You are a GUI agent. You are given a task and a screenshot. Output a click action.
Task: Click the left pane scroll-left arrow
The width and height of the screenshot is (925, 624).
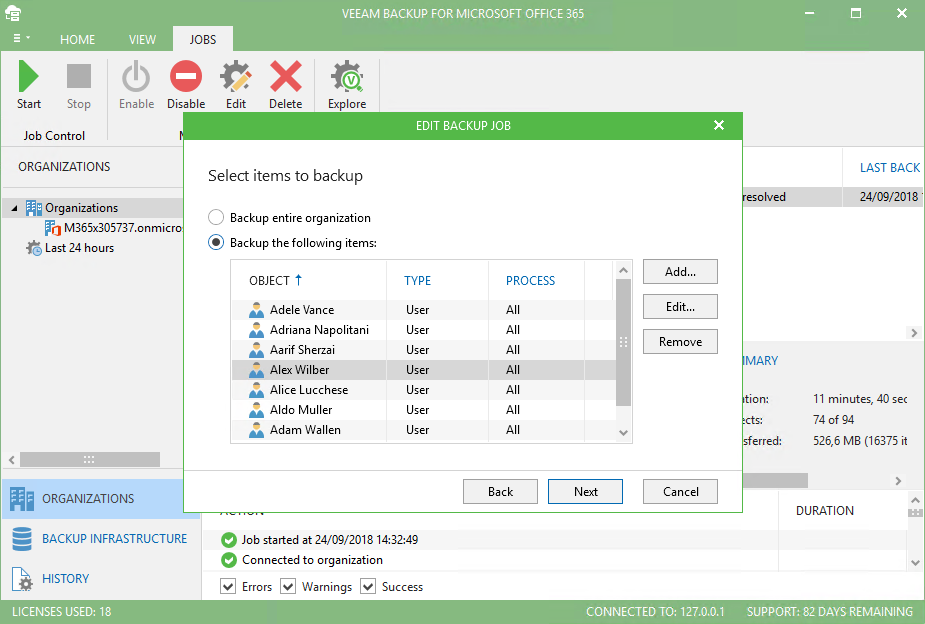tap(12, 459)
